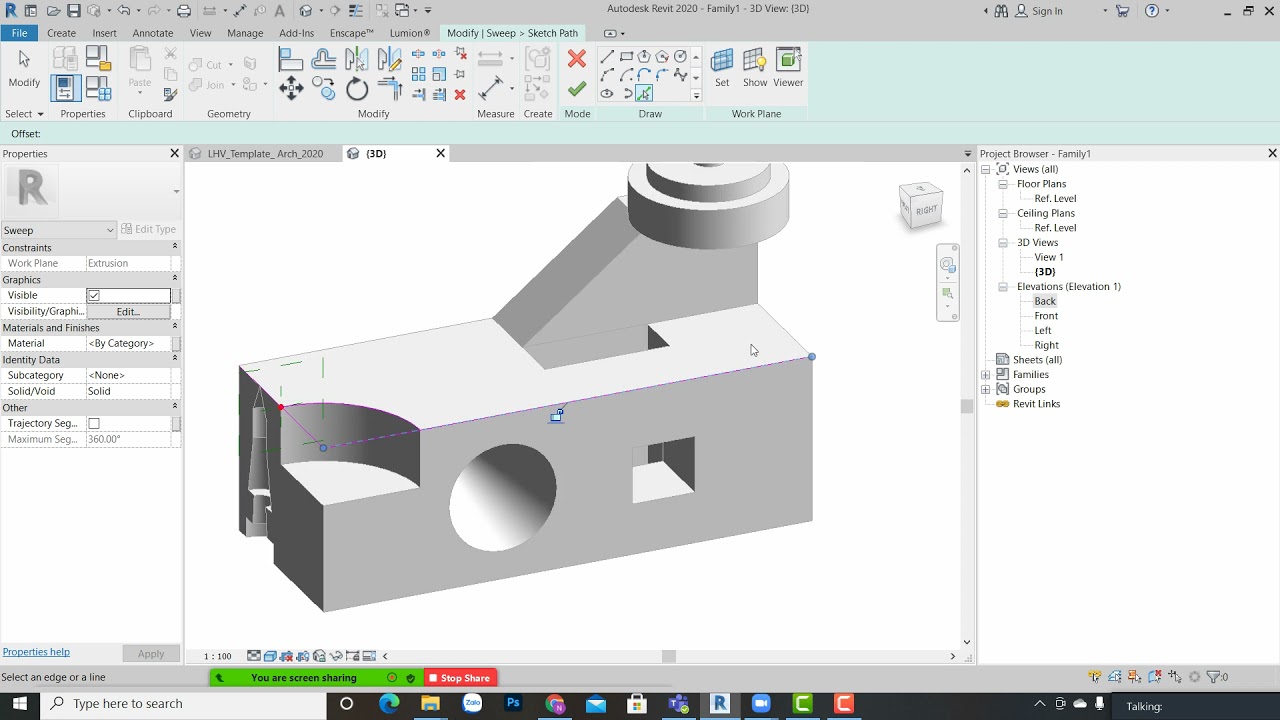Select the Rectangle draw tool
Image resolution: width=1280 pixels, height=720 pixels.
pyautogui.click(x=626, y=57)
